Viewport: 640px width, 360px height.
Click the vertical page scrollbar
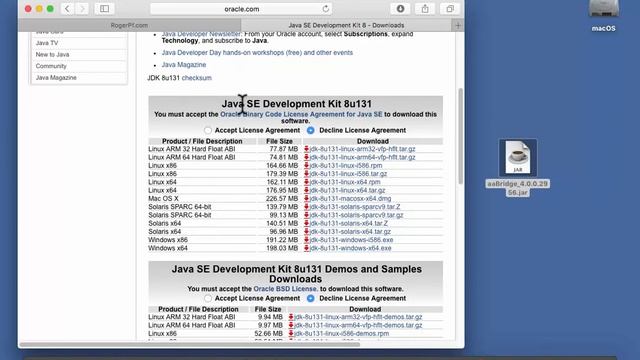[x=460, y=136]
